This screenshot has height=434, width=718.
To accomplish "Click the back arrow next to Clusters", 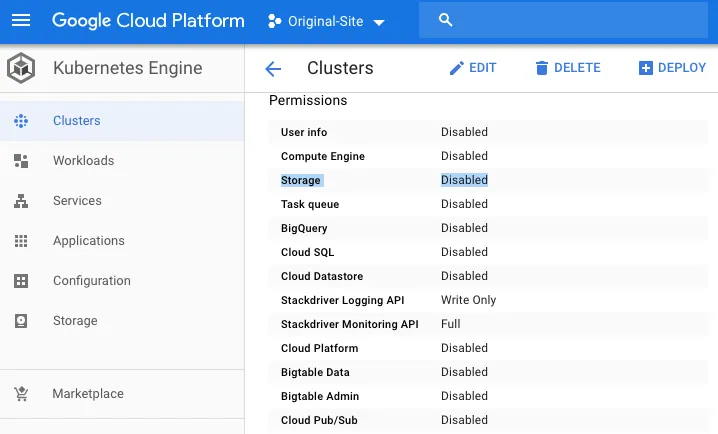I will pos(273,69).
